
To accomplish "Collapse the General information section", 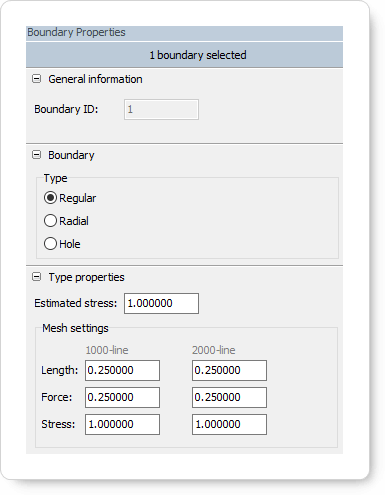I will tap(36, 79).
